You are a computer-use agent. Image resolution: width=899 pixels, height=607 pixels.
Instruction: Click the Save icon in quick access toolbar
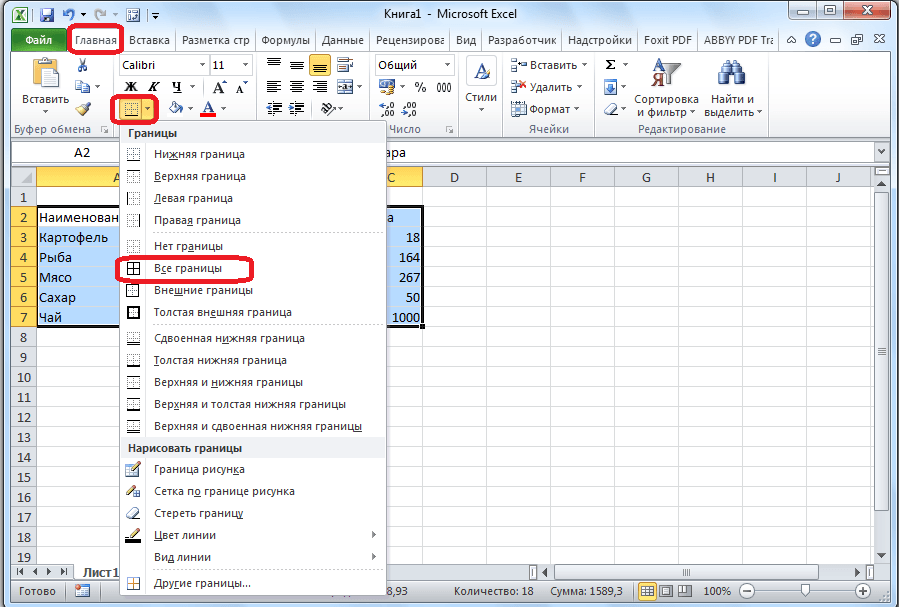coord(47,15)
